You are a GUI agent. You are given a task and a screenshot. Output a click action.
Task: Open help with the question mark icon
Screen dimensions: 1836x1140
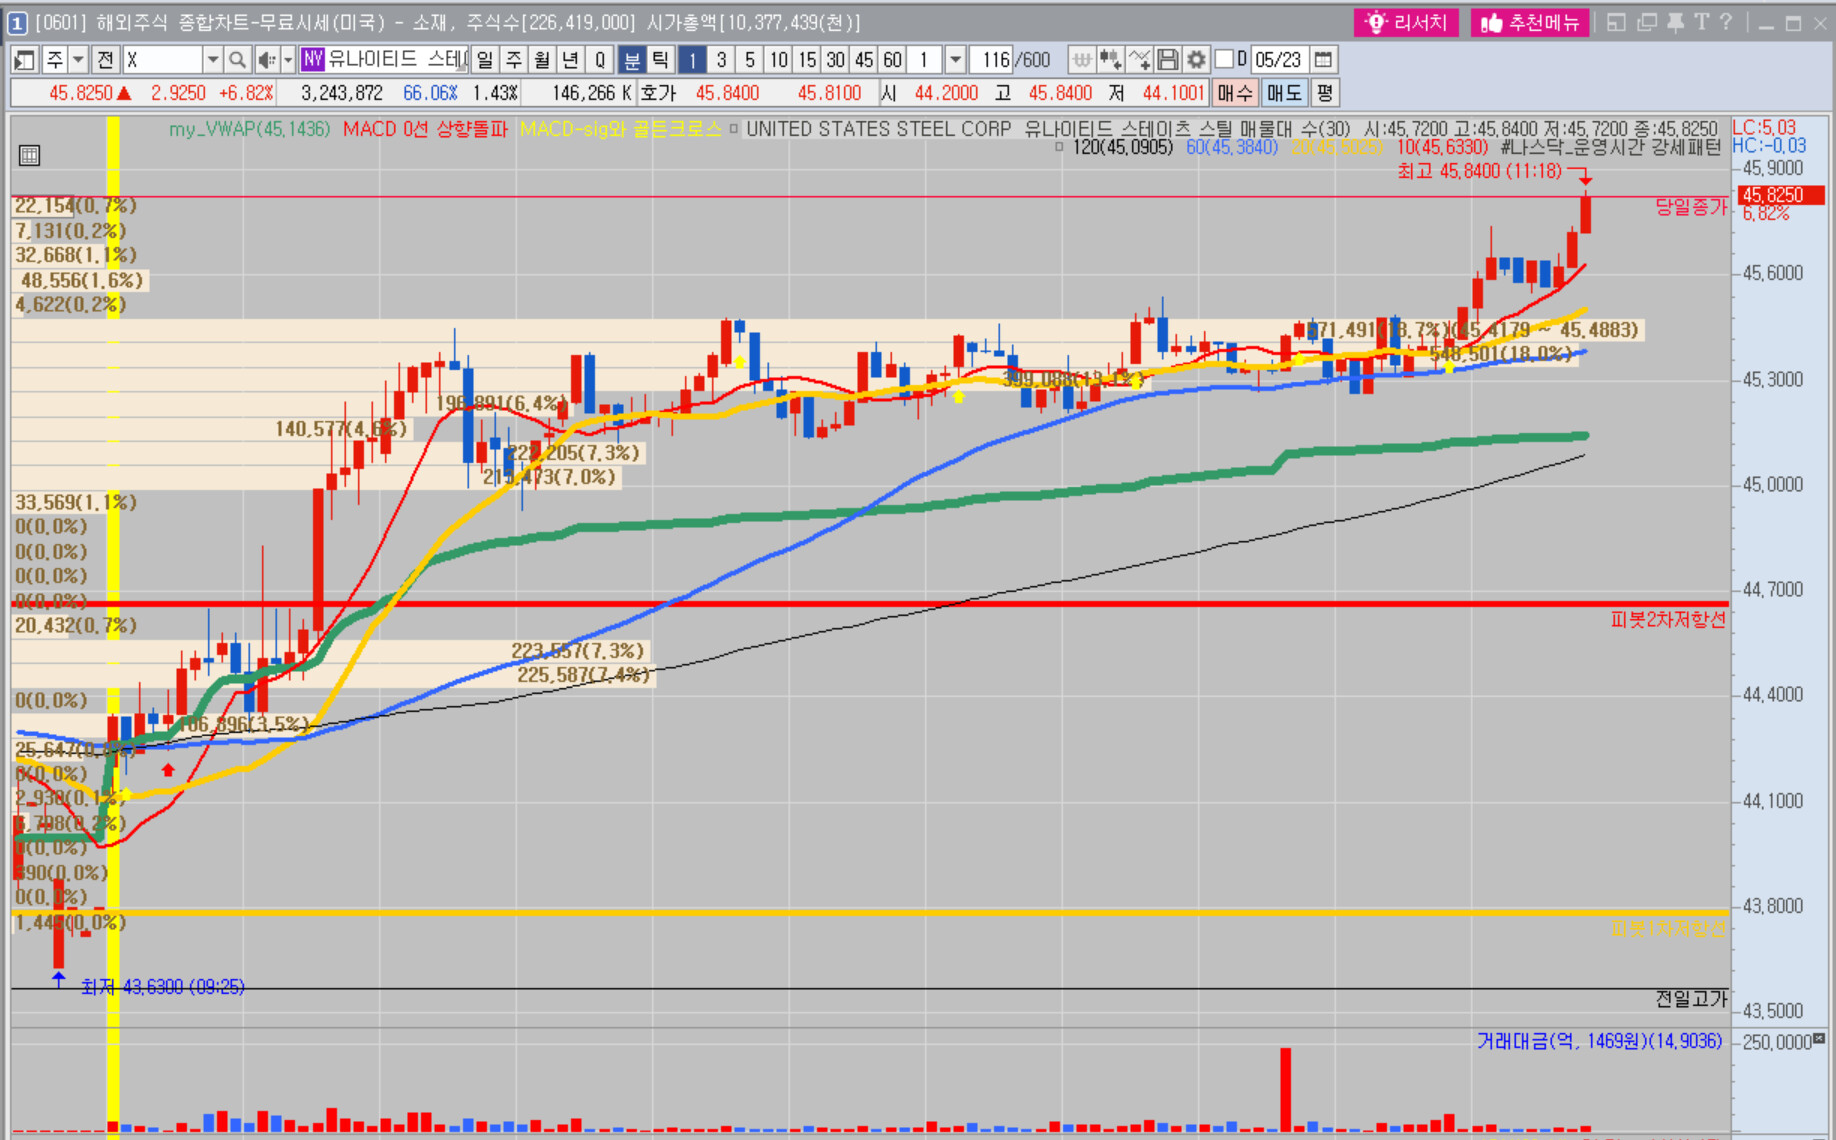(x=1725, y=23)
